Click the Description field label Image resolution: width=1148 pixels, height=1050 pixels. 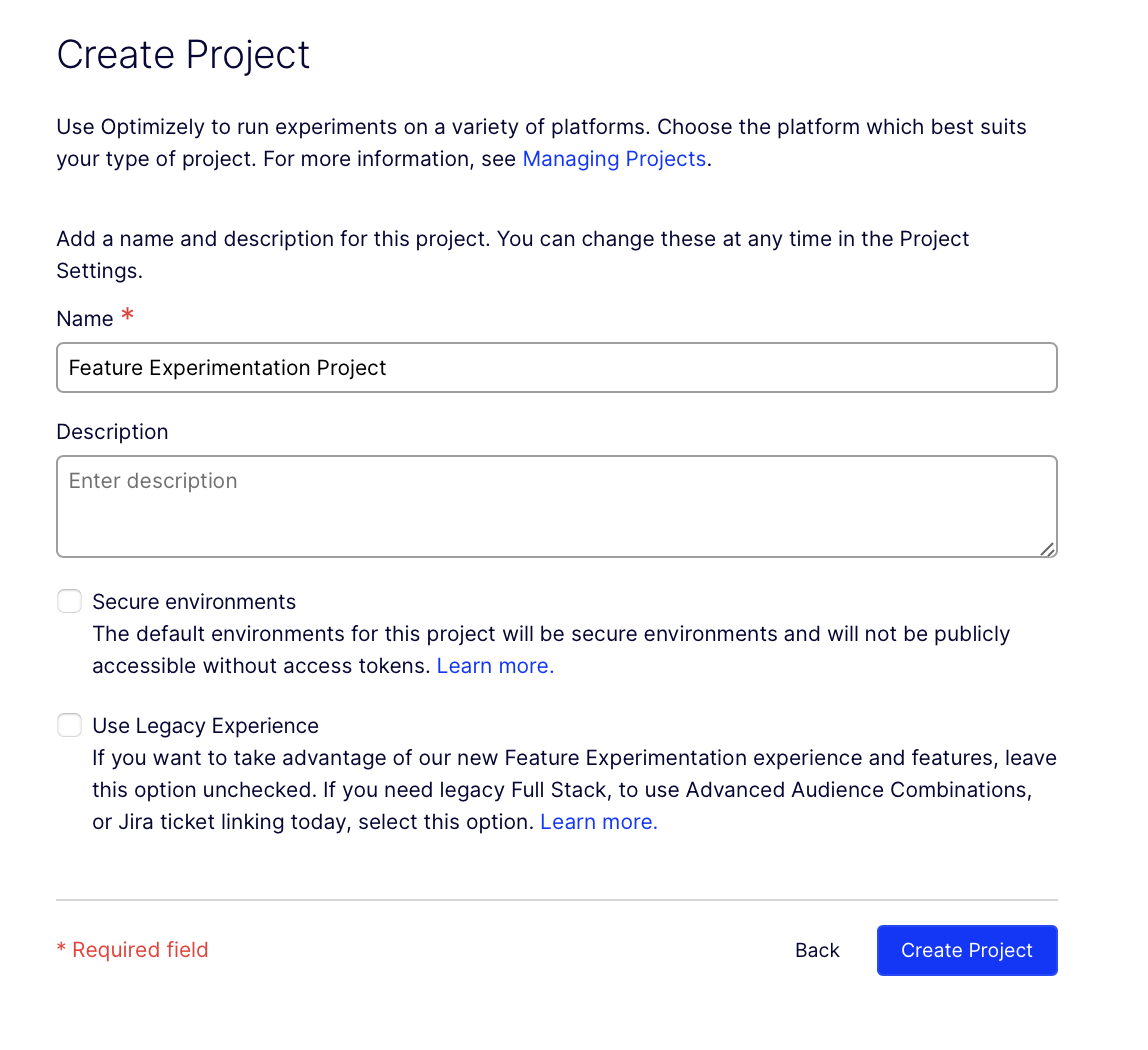click(112, 431)
